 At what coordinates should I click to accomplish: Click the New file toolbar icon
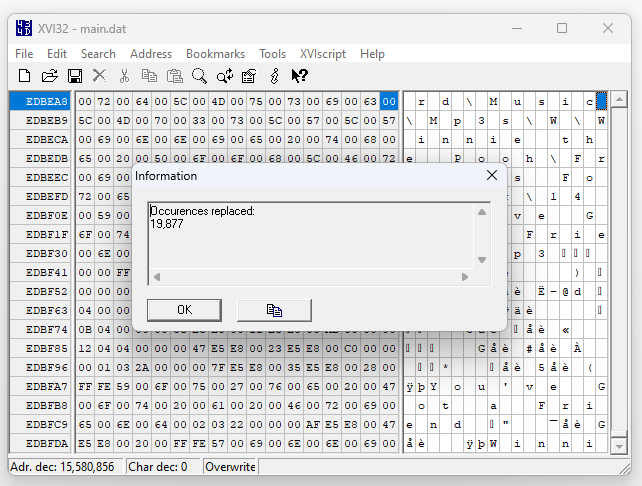(x=24, y=76)
